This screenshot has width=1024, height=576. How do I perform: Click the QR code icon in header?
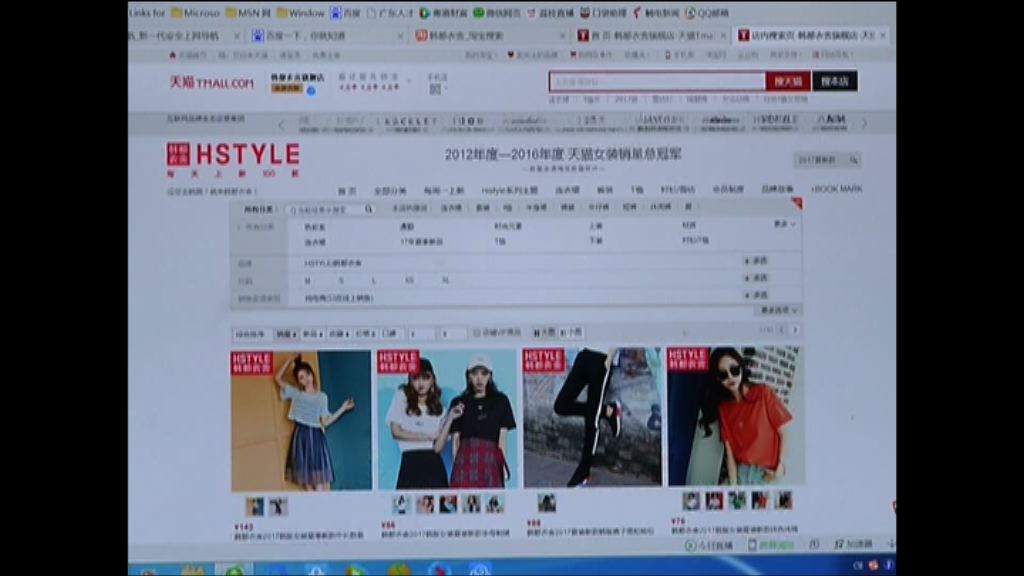click(x=436, y=88)
